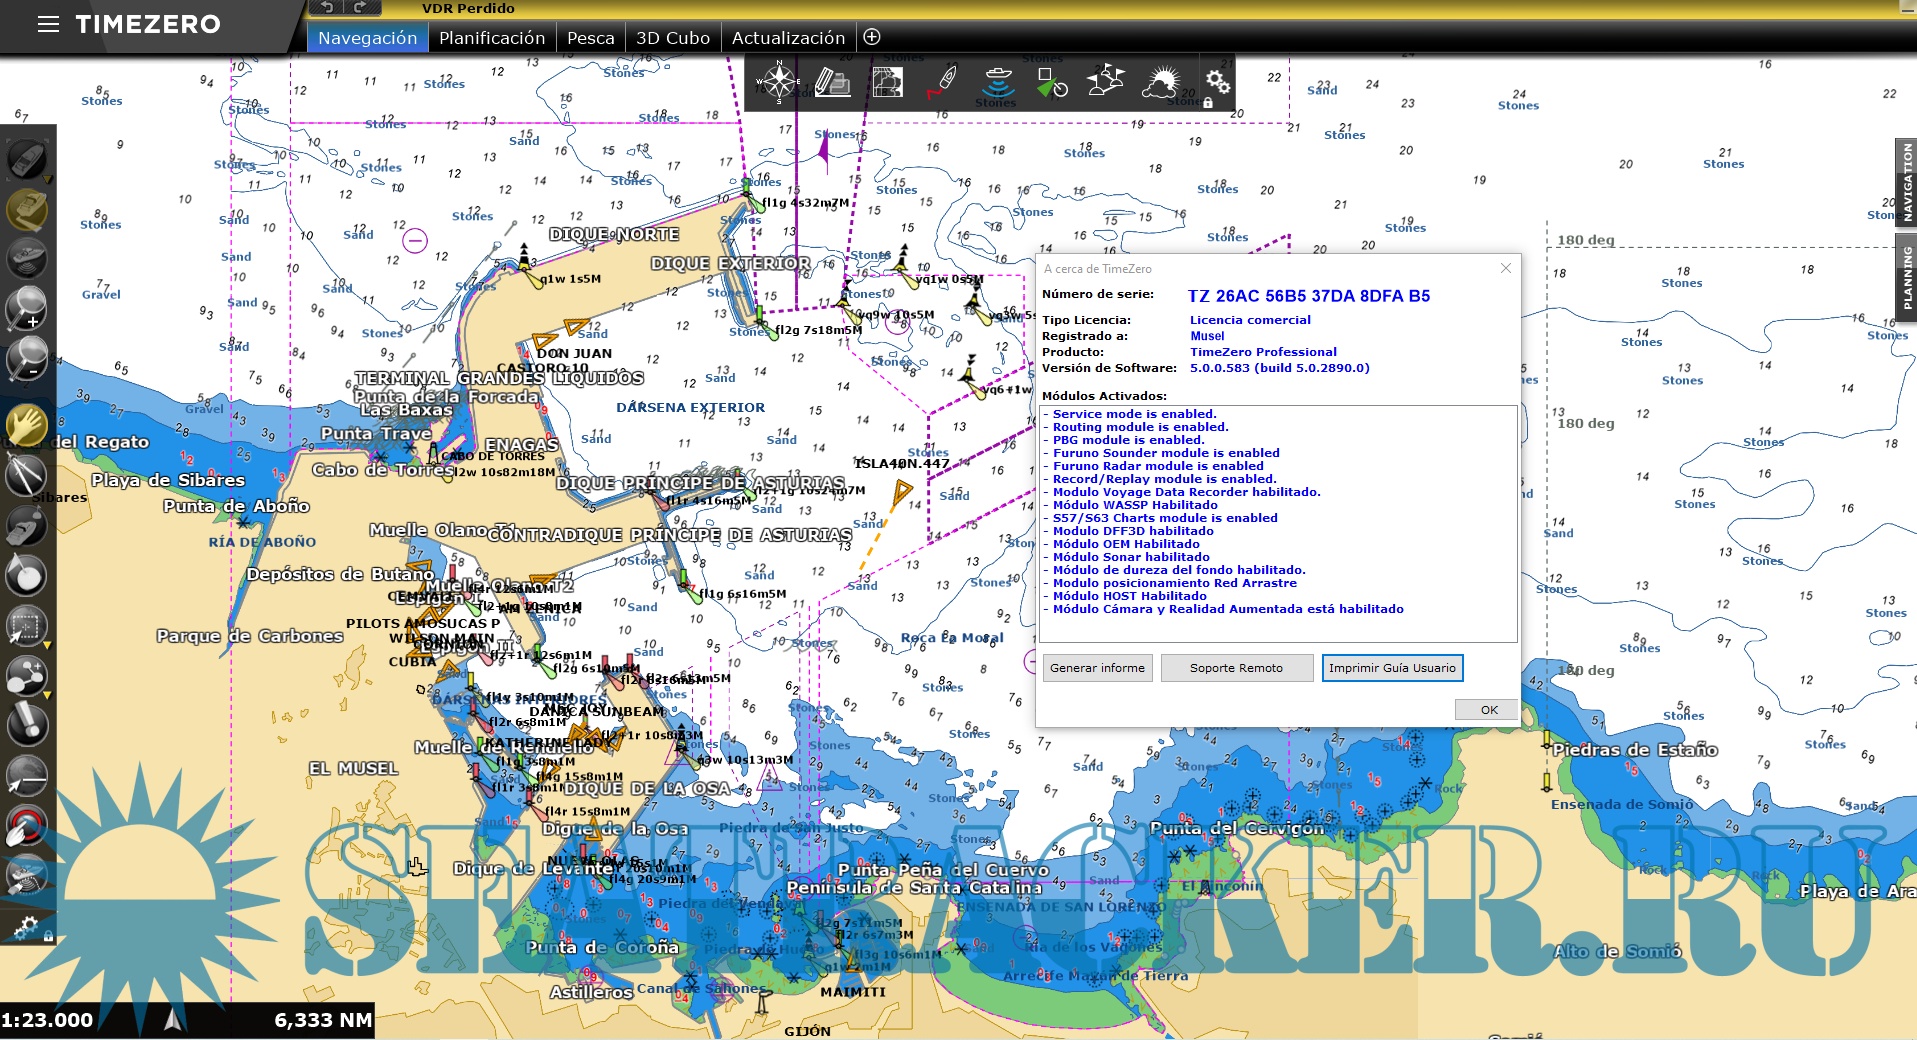This screenshot has width=1917, height=1040.
Task: Open the compass rose tool in toolbar
Action: 778,82
